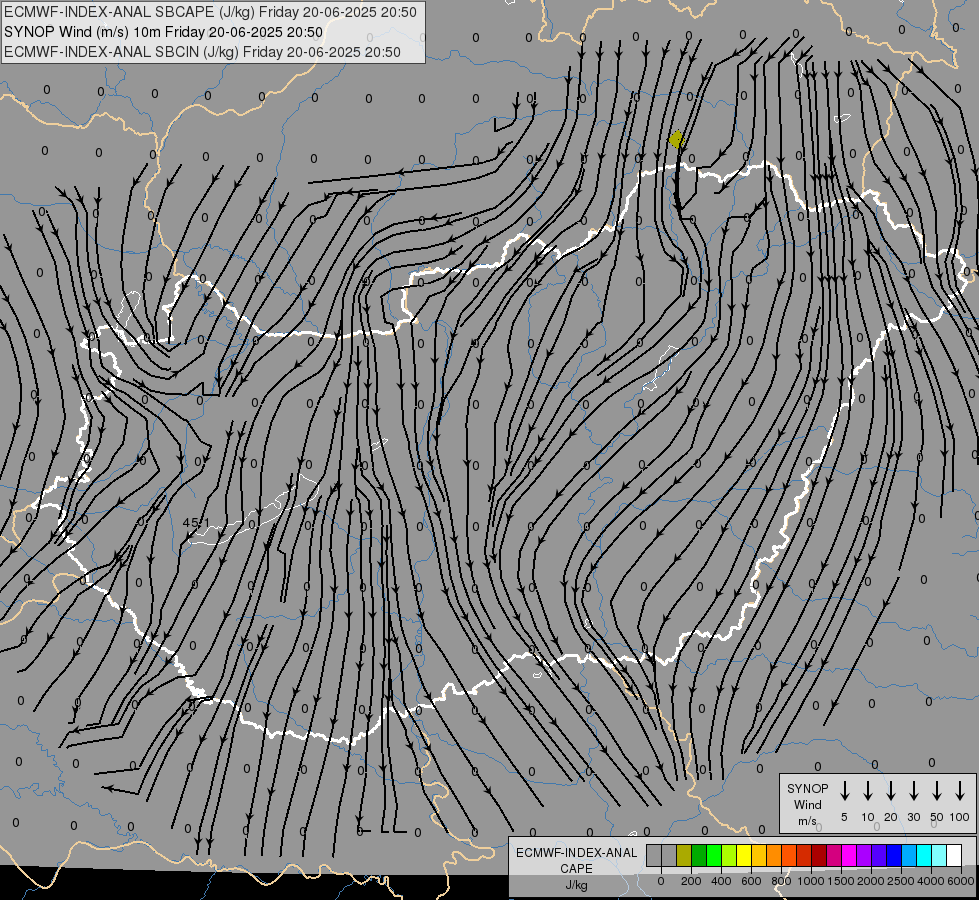The height and width of the screenshot is (900, 979).
Task: Click the 5 m/s wind arrow in legend
Action: [x=845, y=791]
